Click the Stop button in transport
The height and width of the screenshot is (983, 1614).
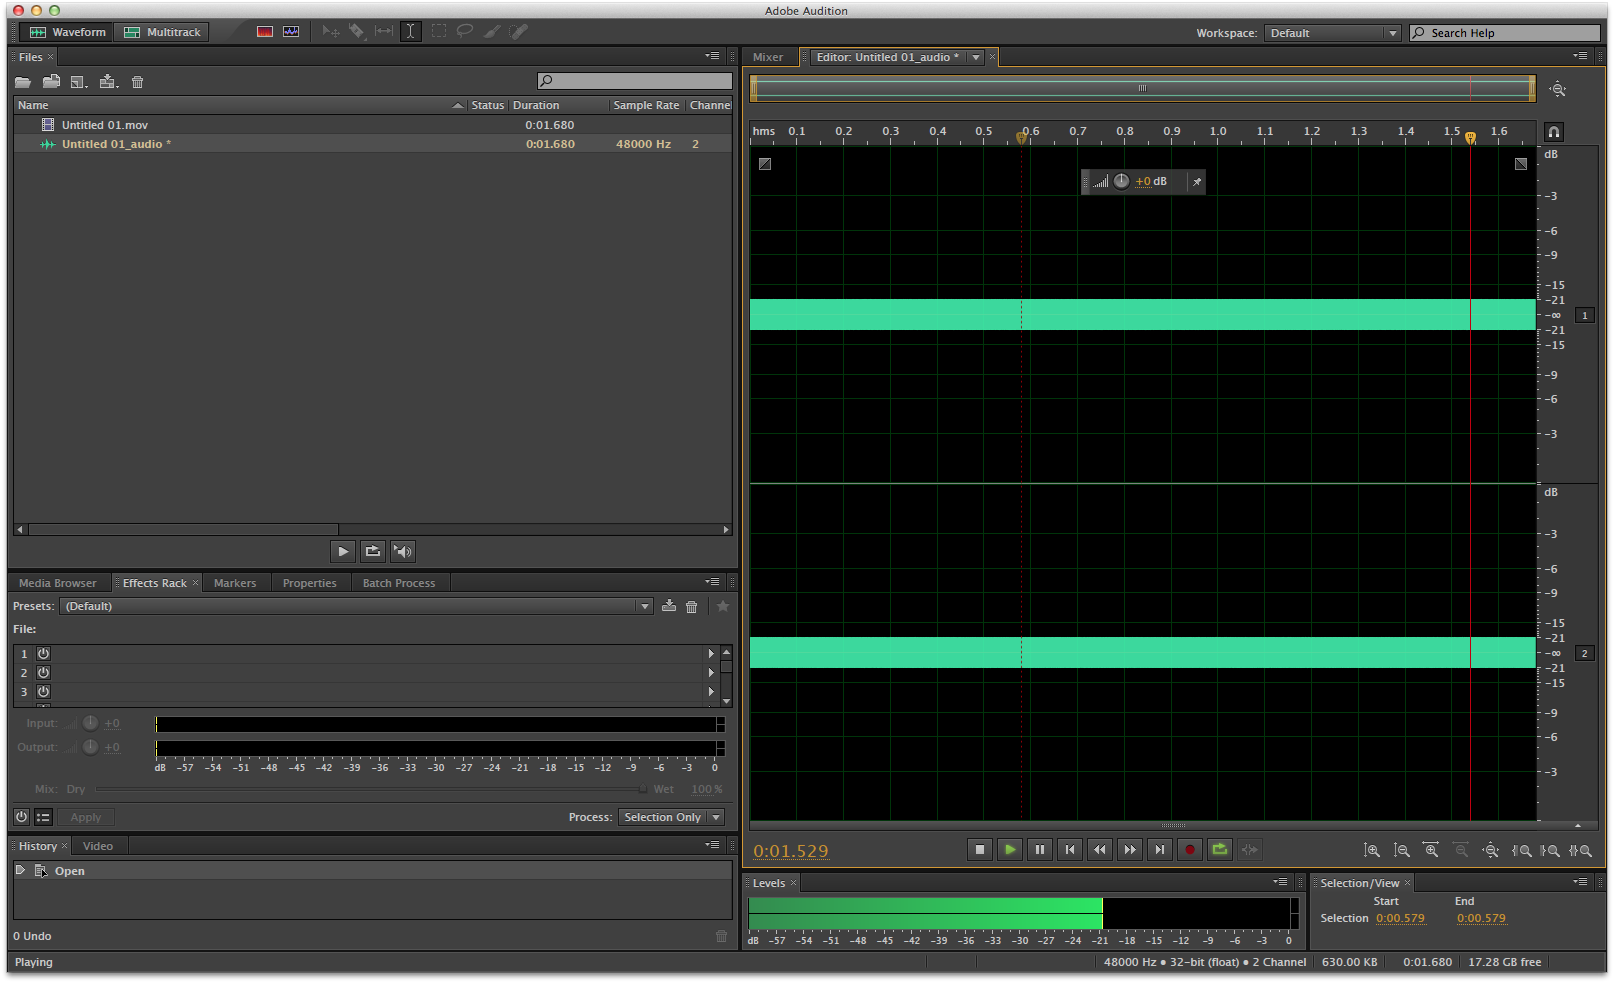(x=980, y=850)
